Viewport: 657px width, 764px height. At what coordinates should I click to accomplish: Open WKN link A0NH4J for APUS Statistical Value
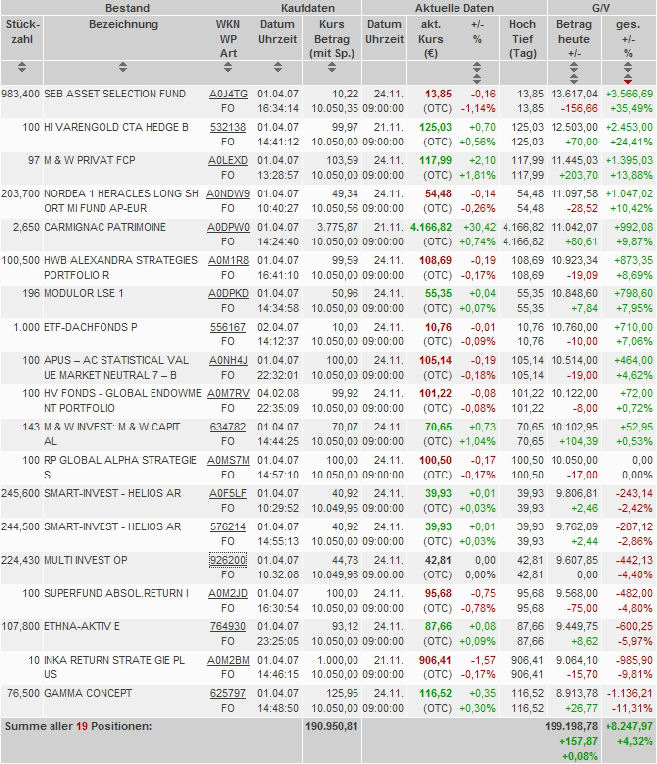[x=228, y=361]
